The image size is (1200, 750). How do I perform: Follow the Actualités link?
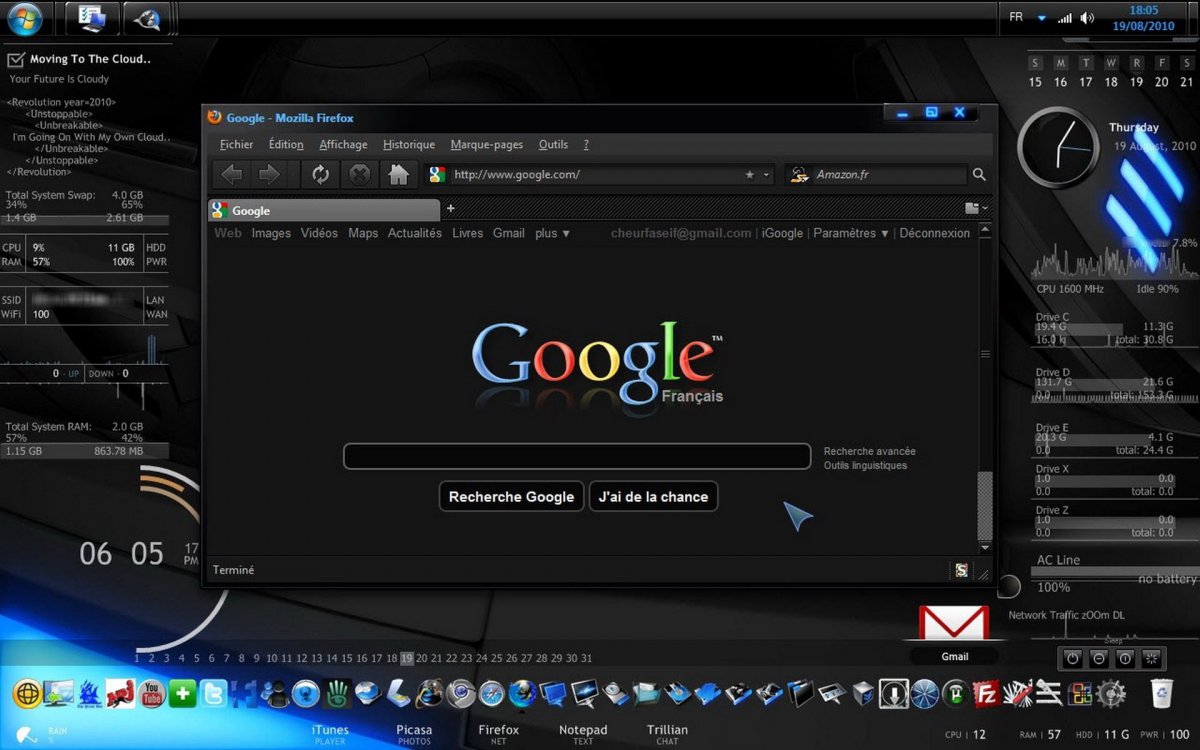tap(415, 233)
